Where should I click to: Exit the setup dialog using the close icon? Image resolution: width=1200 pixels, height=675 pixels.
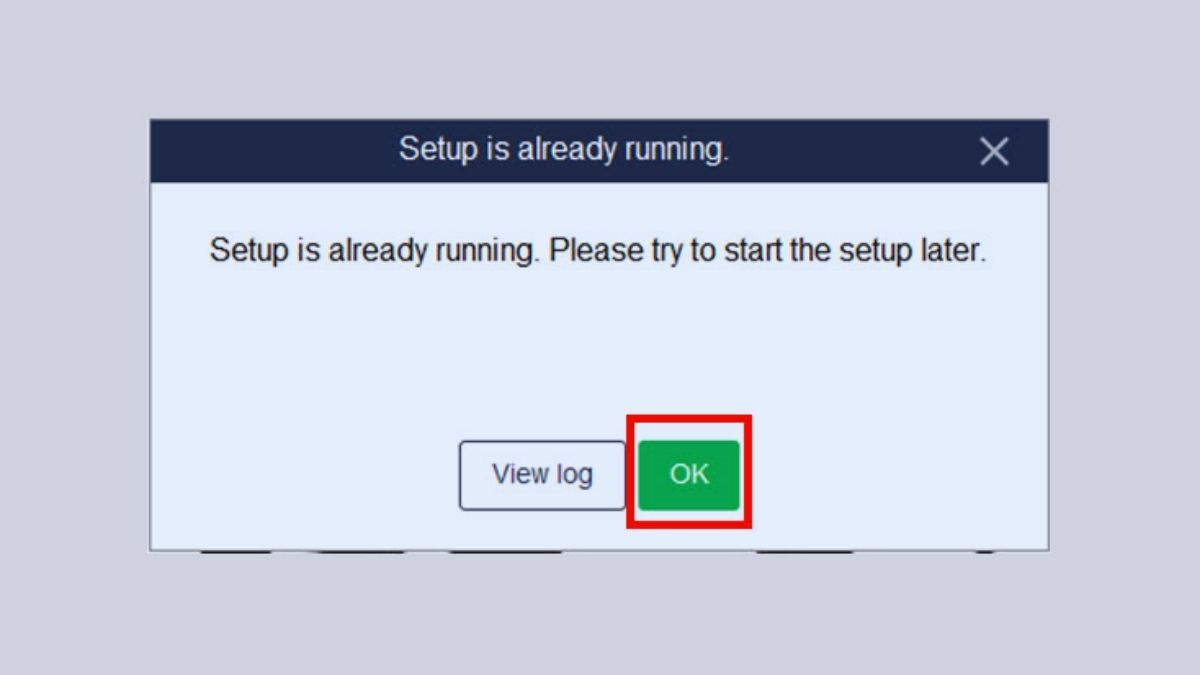point(993,152)
